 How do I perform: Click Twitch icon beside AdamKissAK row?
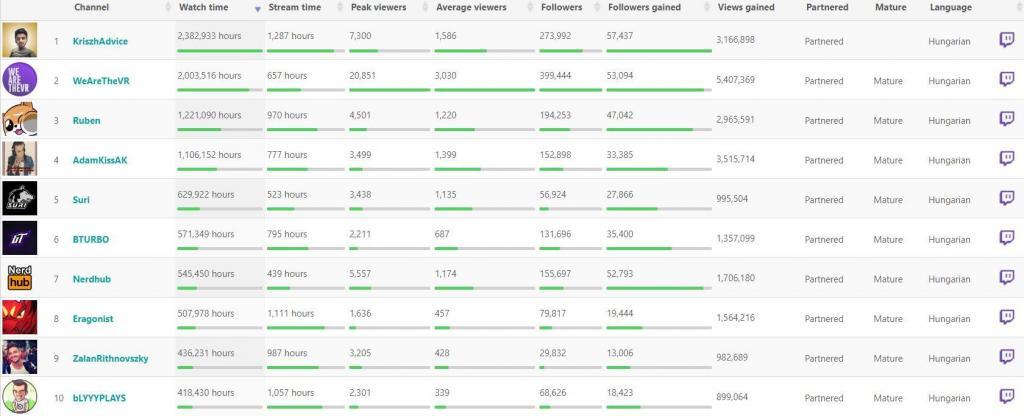[1006, 159]
